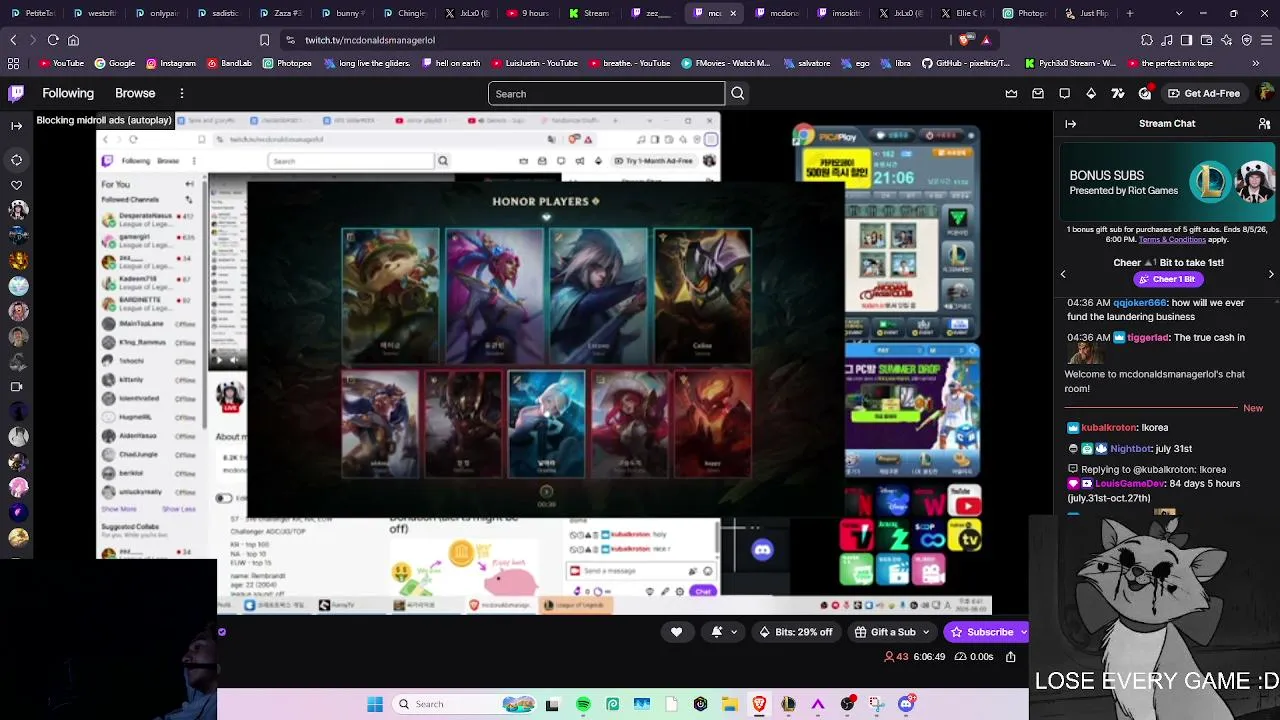Open the Twitch notifications inbox icon

[x=1038, y=93]
